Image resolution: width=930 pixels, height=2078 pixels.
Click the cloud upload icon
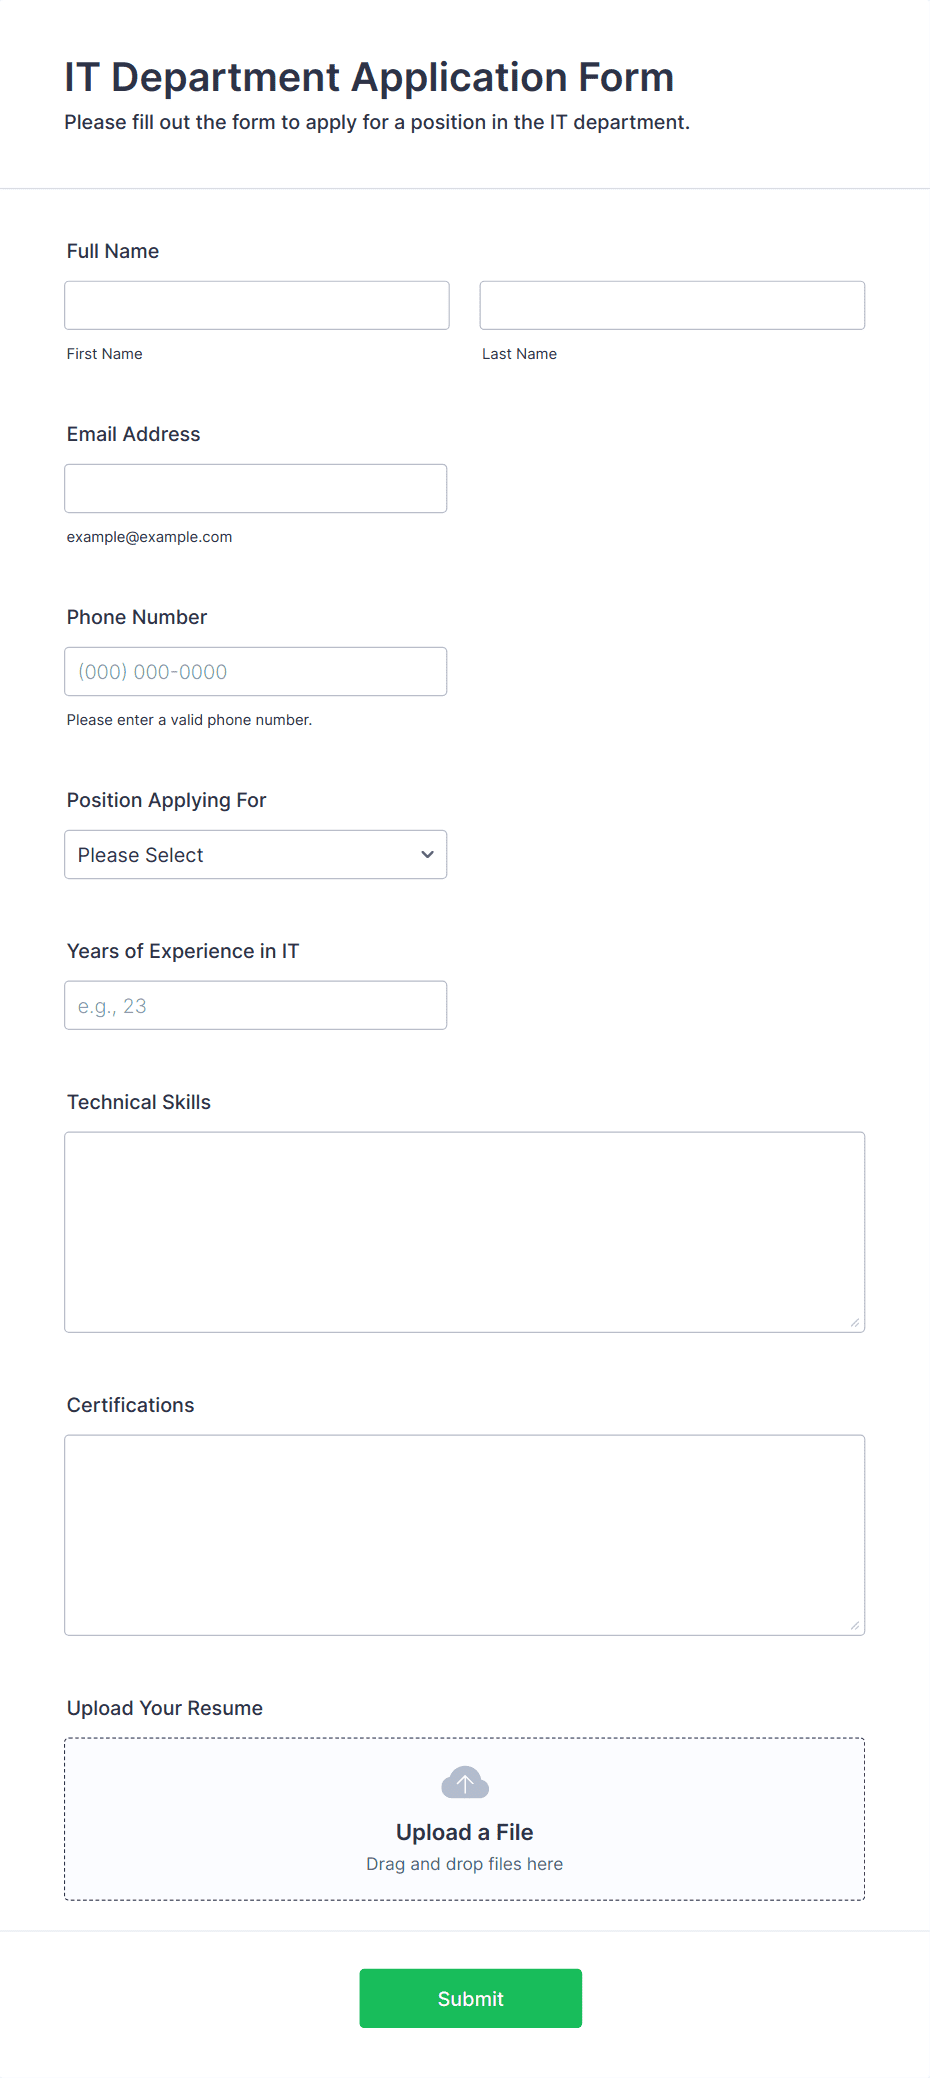(x=465, y=1782)
